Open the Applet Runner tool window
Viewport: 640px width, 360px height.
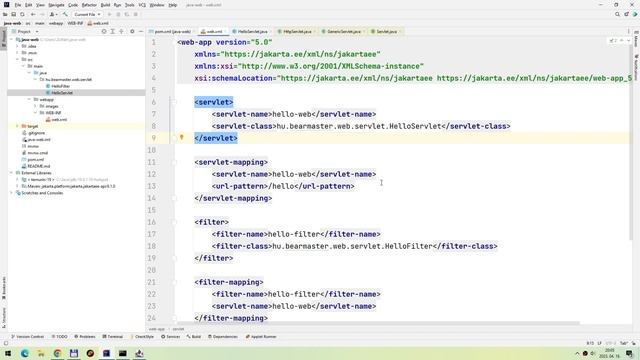click(x=261, y=337)
